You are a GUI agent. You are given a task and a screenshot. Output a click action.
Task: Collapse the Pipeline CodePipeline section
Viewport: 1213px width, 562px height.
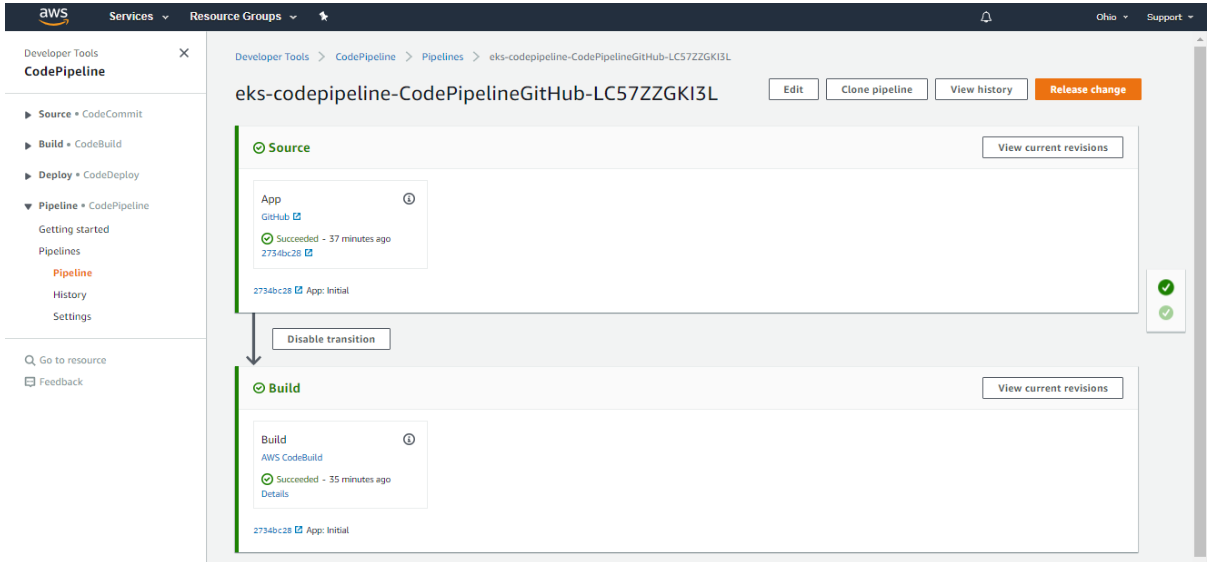point(87,206)
